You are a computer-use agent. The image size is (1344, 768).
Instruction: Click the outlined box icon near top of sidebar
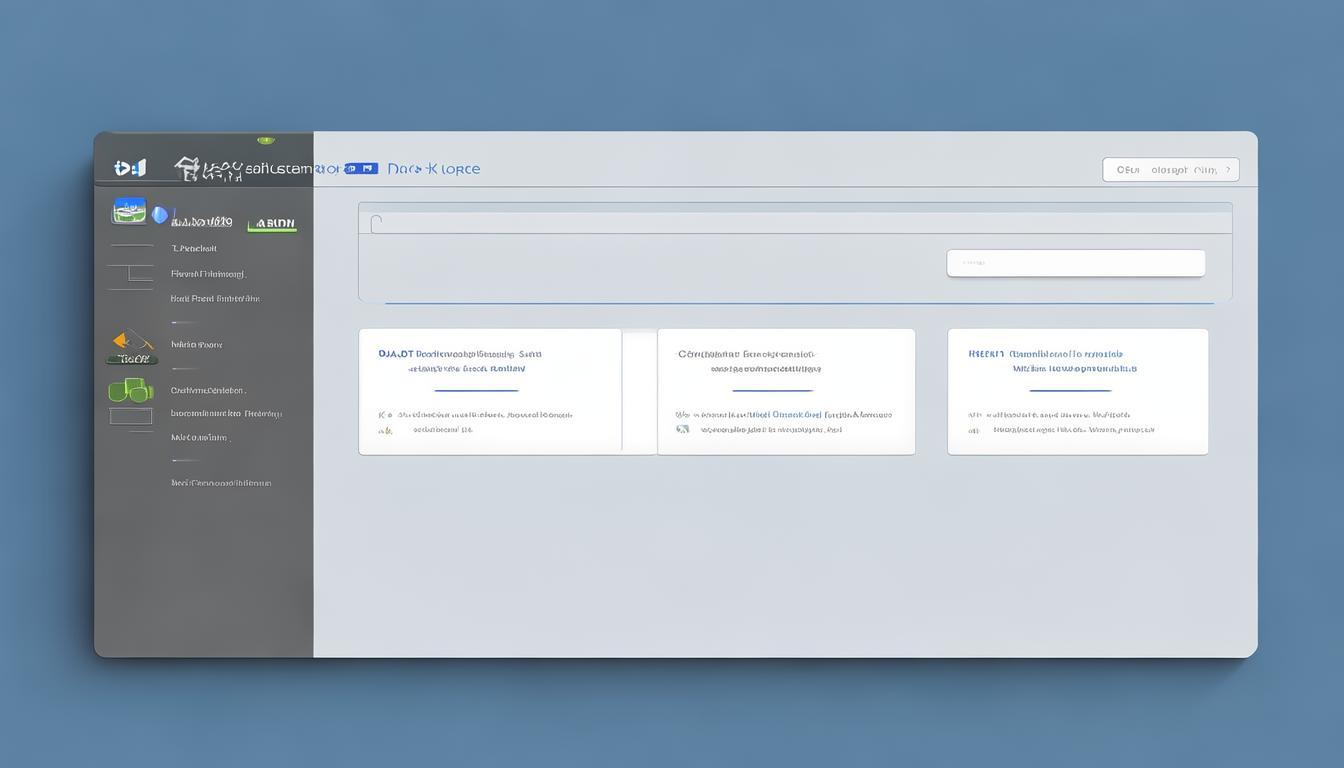(130, 272)
